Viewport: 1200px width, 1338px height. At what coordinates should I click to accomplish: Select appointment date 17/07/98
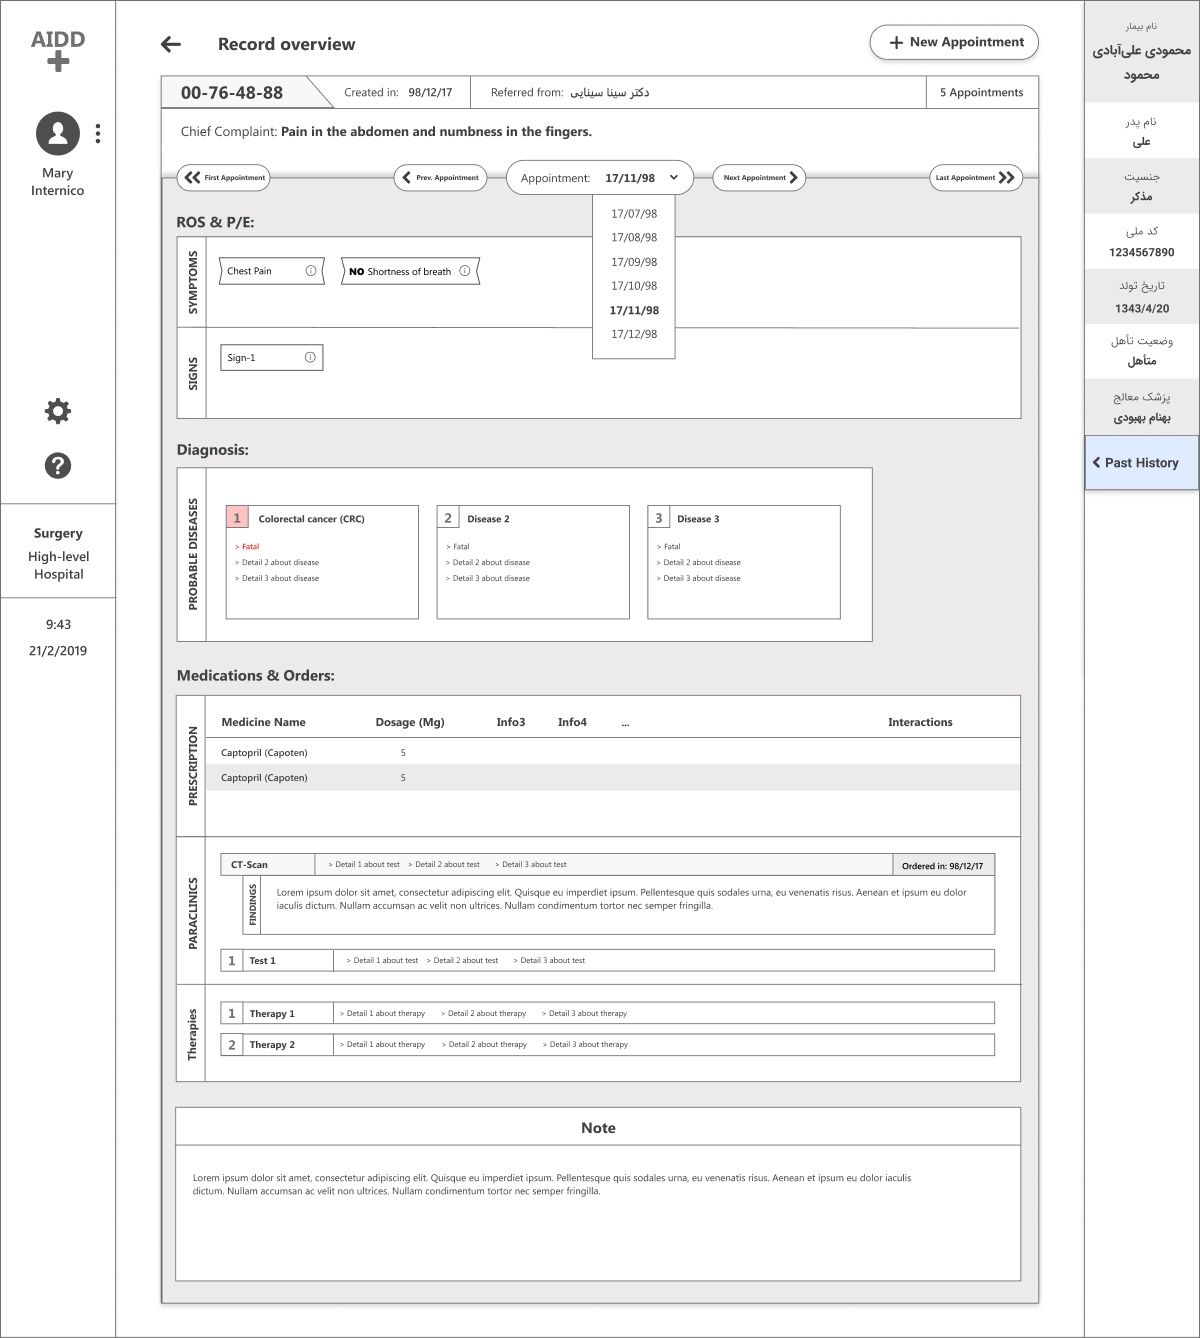634,214
